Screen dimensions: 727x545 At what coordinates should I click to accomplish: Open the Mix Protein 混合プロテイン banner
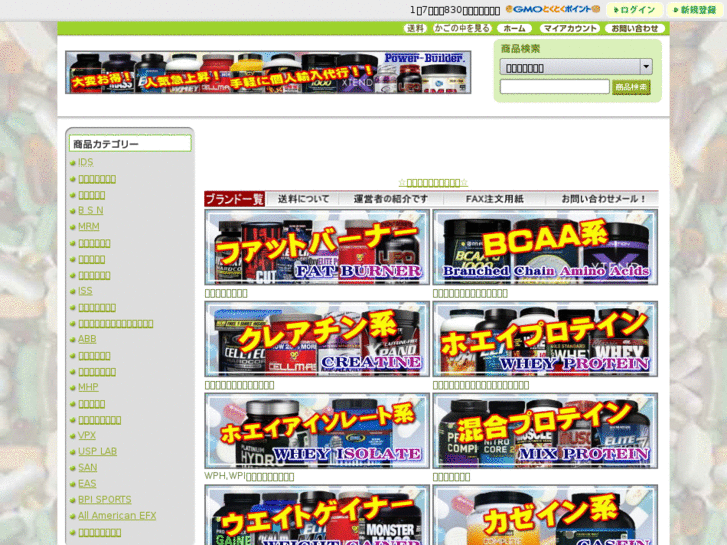pos(545,431)
